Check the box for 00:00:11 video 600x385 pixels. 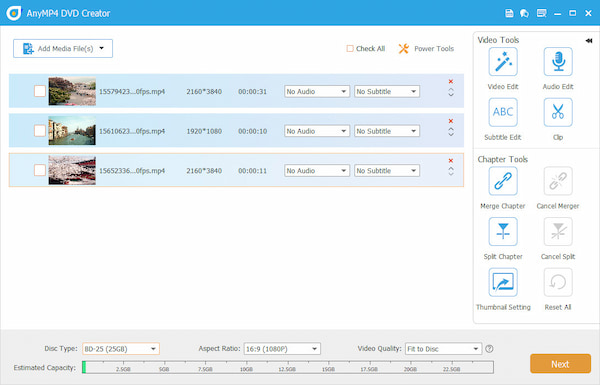coord(40,170)
